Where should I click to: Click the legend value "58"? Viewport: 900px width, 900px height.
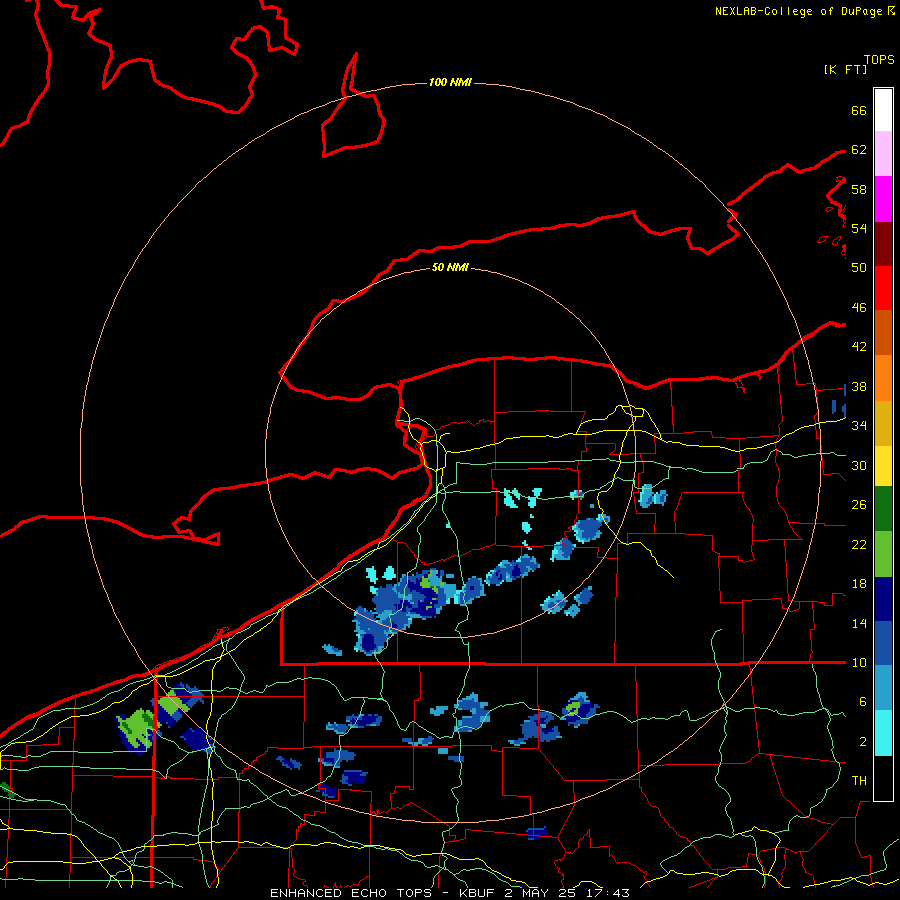click(859, 189)
